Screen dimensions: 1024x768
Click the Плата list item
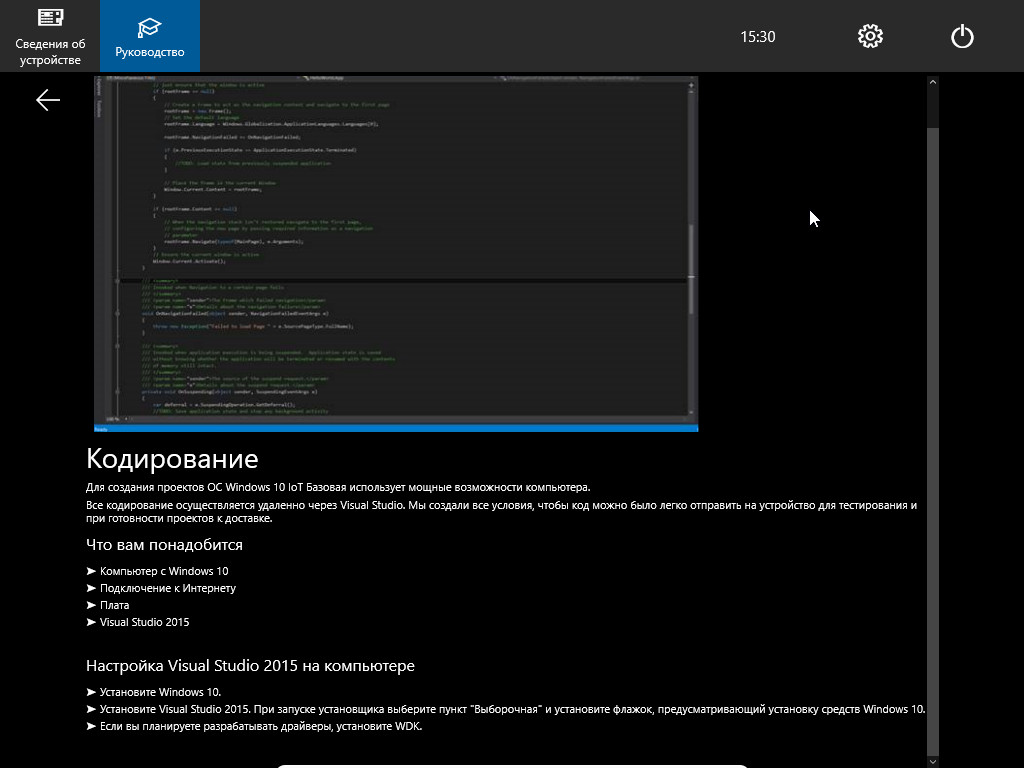click(108, 605)
